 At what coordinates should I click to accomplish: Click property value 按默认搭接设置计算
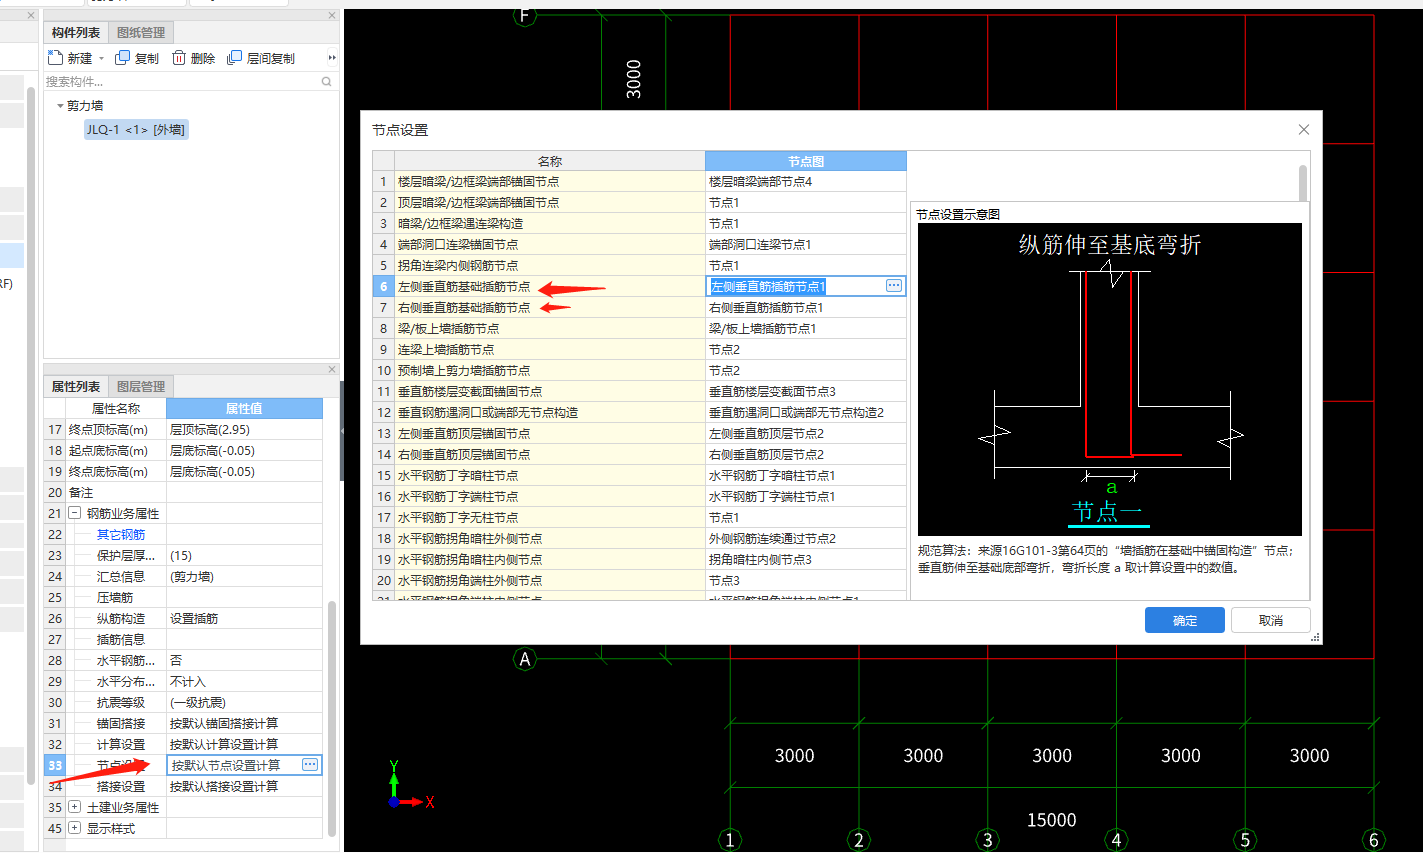tap(244, 787)
